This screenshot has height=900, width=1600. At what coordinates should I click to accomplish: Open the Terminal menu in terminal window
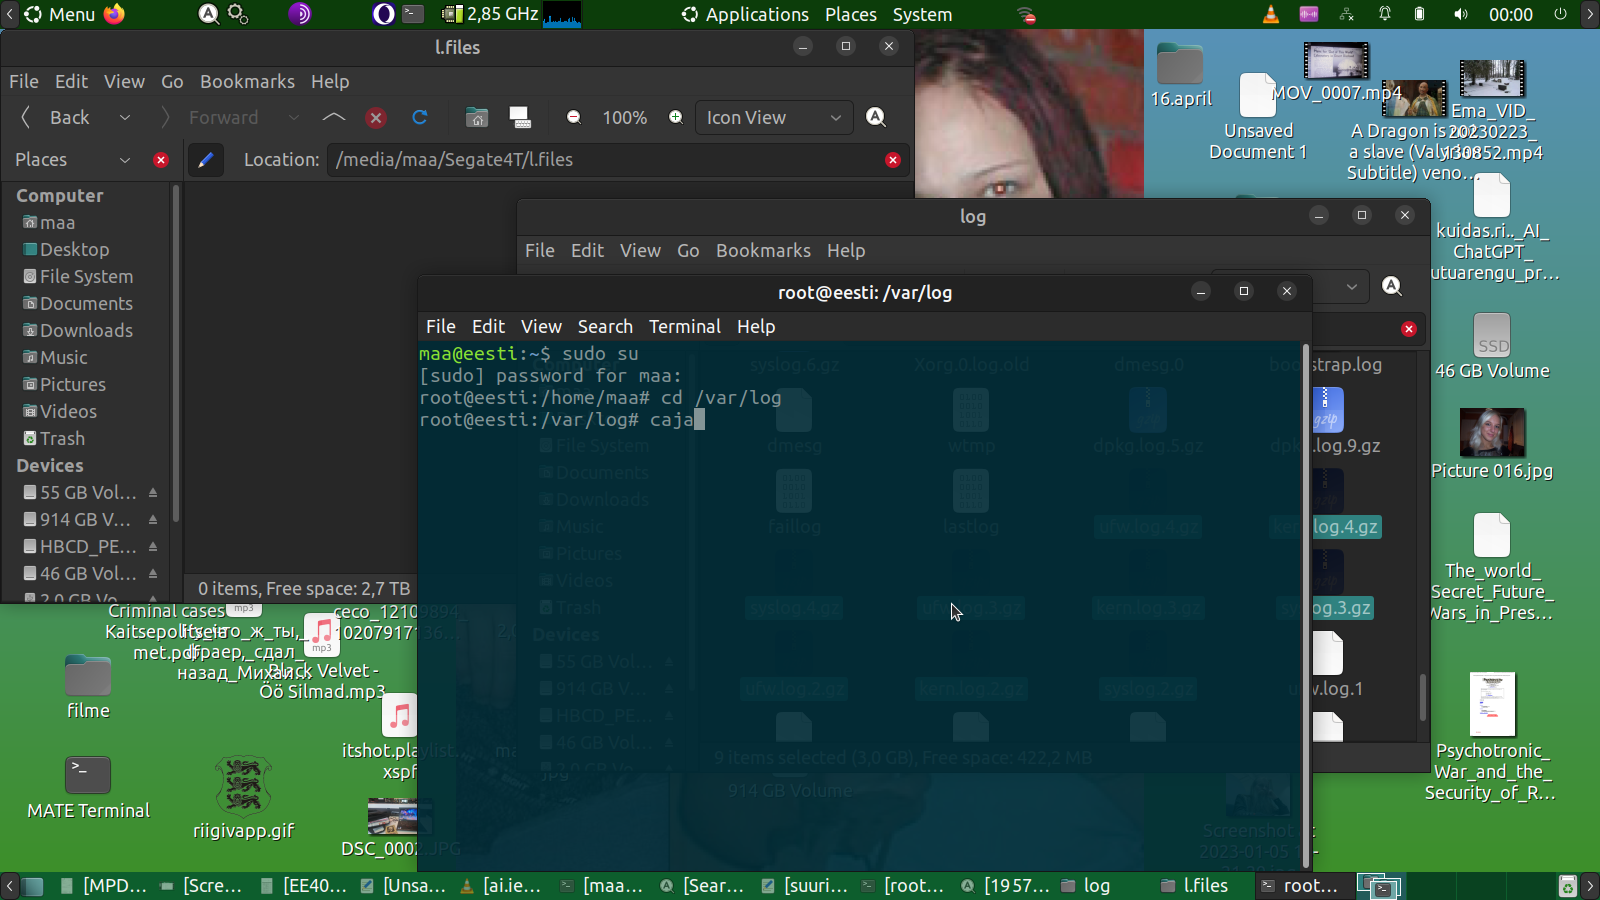point(684,327)
